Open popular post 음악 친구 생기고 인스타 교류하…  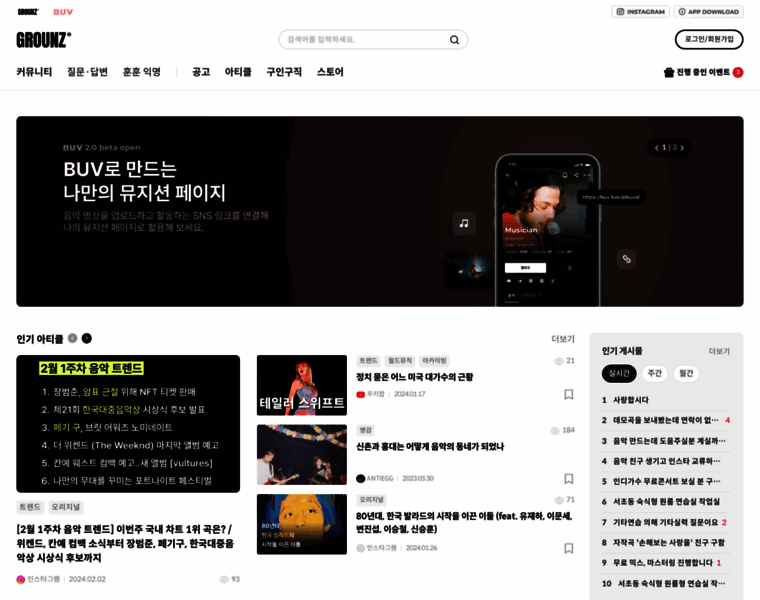667,461
